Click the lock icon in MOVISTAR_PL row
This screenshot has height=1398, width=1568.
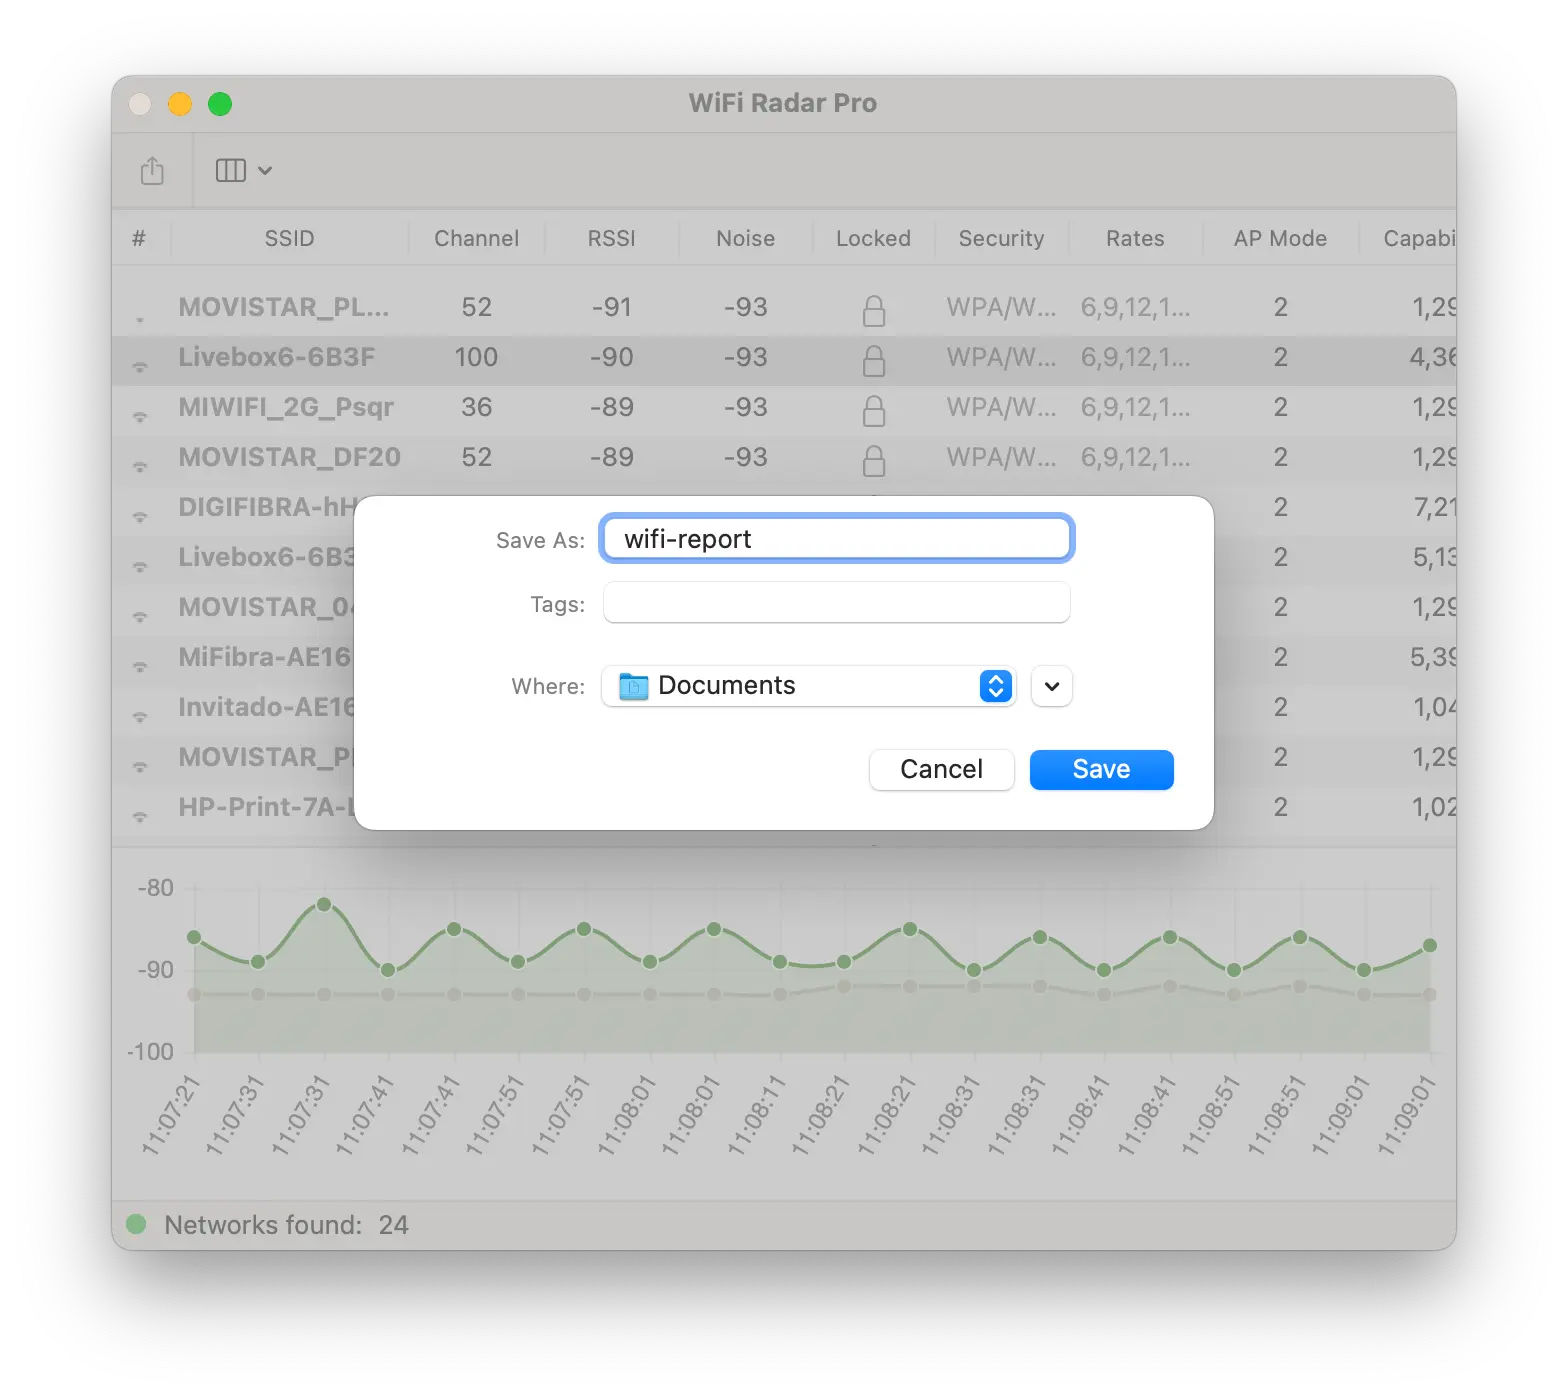pos(874,310)
